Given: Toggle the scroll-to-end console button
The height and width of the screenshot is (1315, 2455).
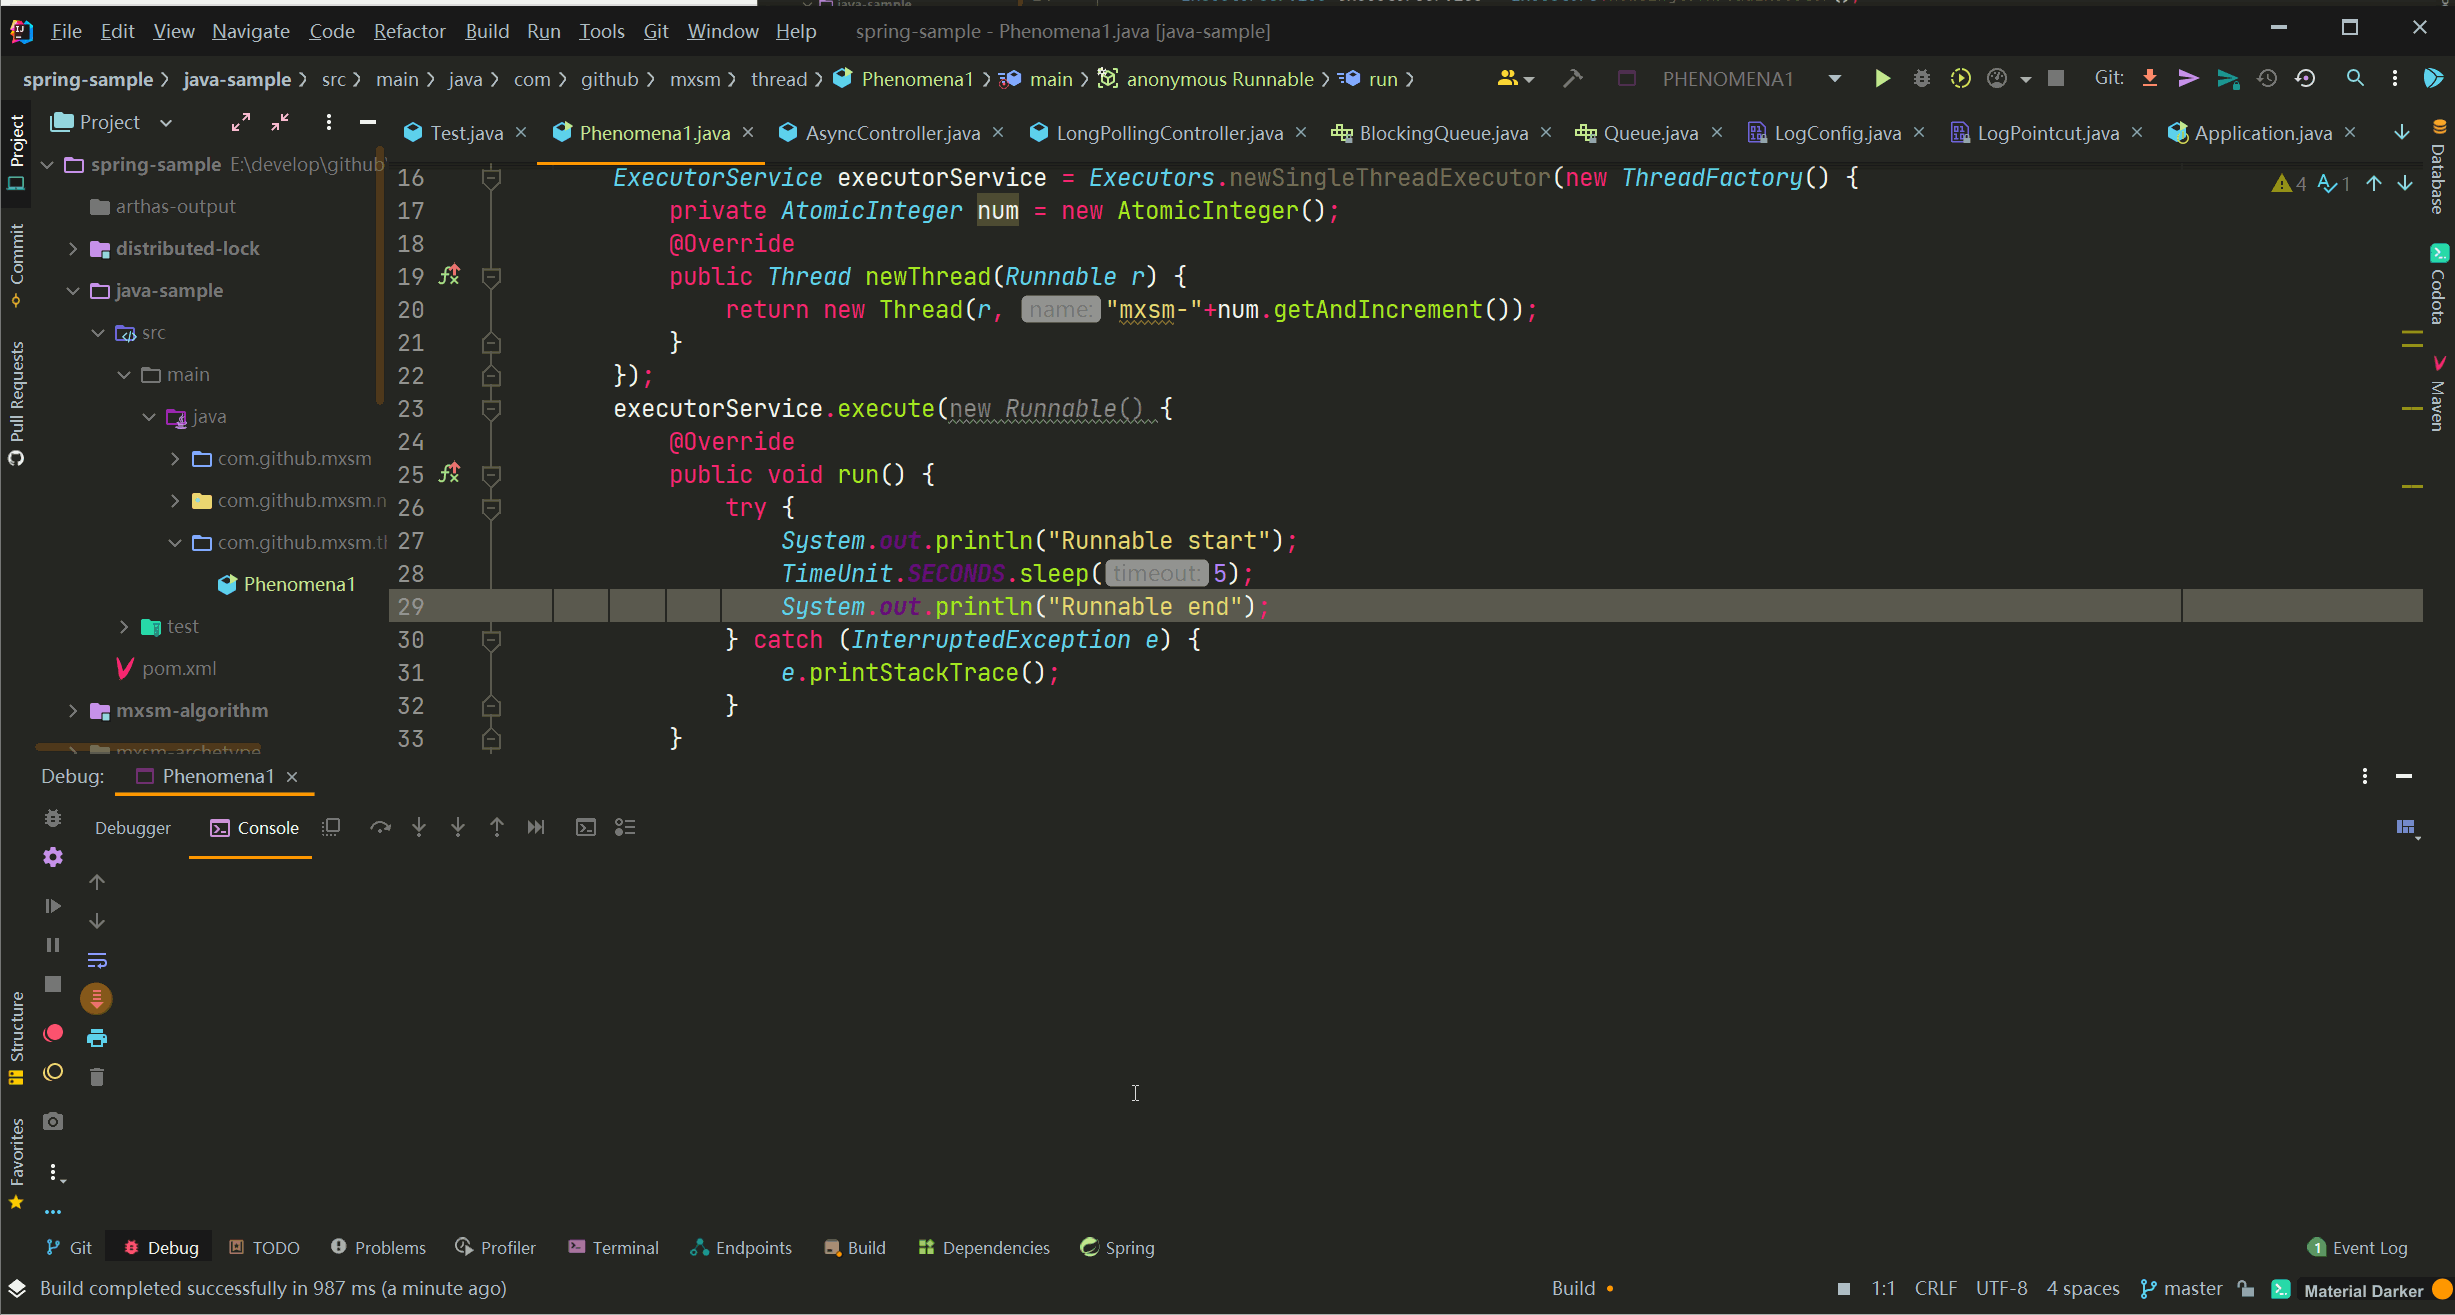Looking at the screenshot, I should 97,999.
